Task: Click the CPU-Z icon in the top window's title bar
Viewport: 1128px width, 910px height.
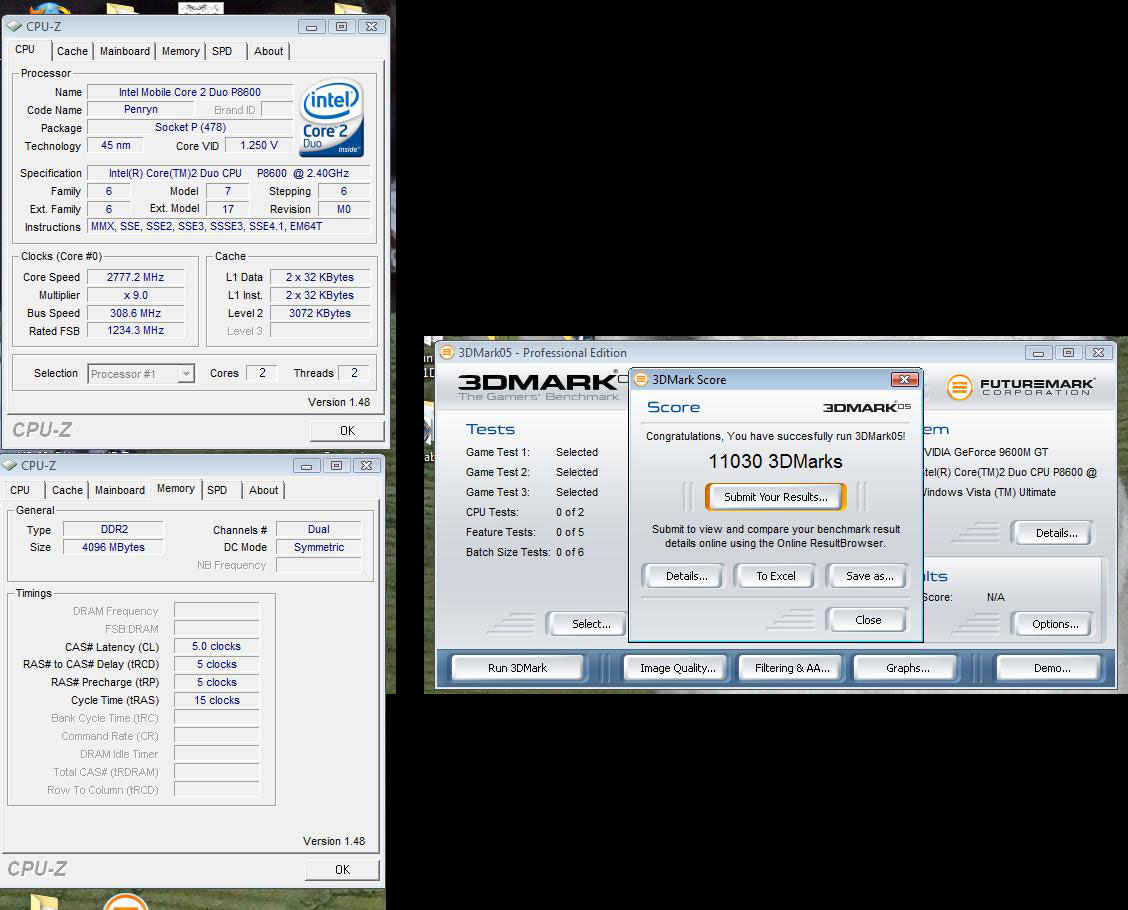Action: (x=14, y=27)
